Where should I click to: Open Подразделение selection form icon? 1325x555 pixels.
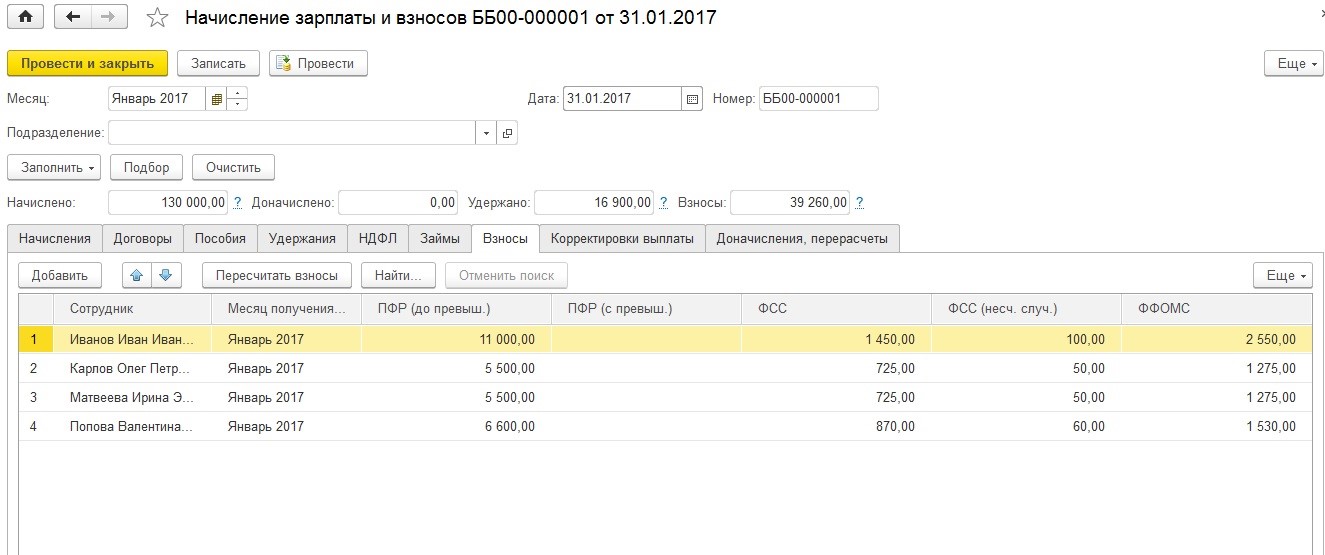pos(507,133)
